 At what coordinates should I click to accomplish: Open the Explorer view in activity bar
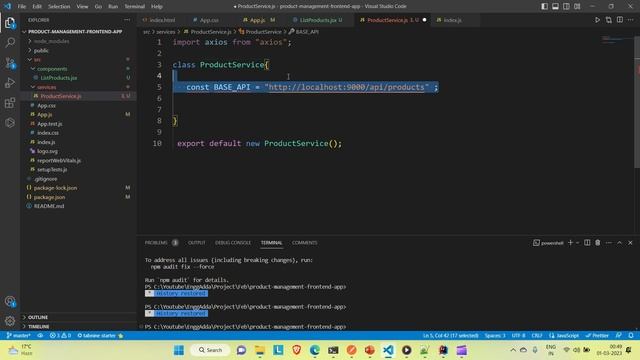click(10, 22)
